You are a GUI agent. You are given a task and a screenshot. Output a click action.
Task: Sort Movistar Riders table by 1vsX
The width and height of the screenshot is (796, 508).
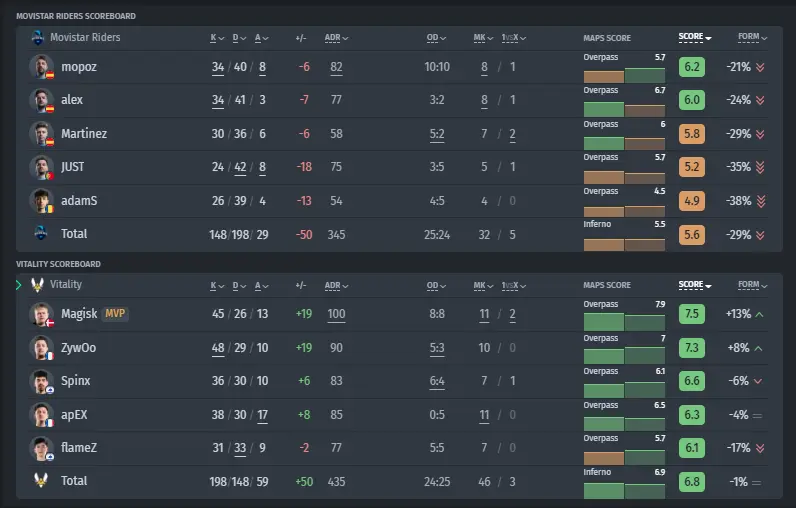pos(514,38)
